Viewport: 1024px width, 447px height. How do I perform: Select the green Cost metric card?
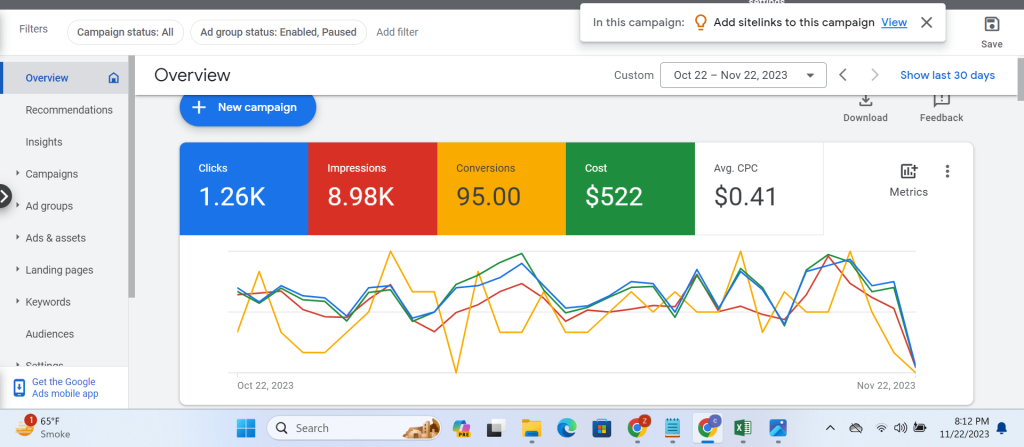pos(630,188)
